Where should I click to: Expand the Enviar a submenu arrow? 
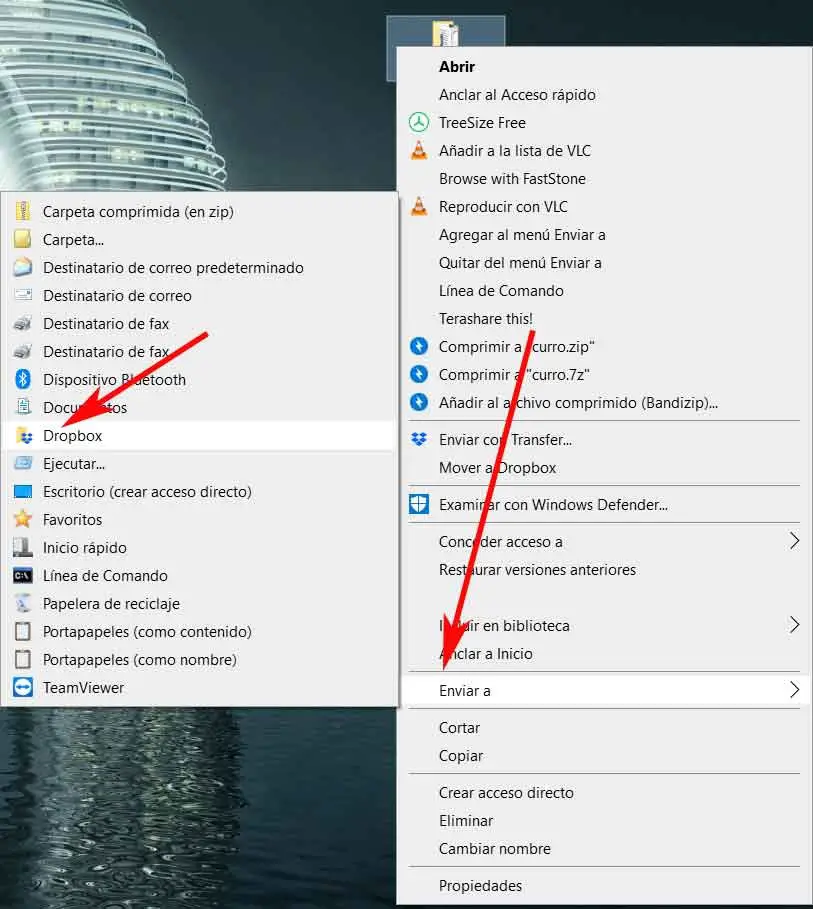point(794,690)
